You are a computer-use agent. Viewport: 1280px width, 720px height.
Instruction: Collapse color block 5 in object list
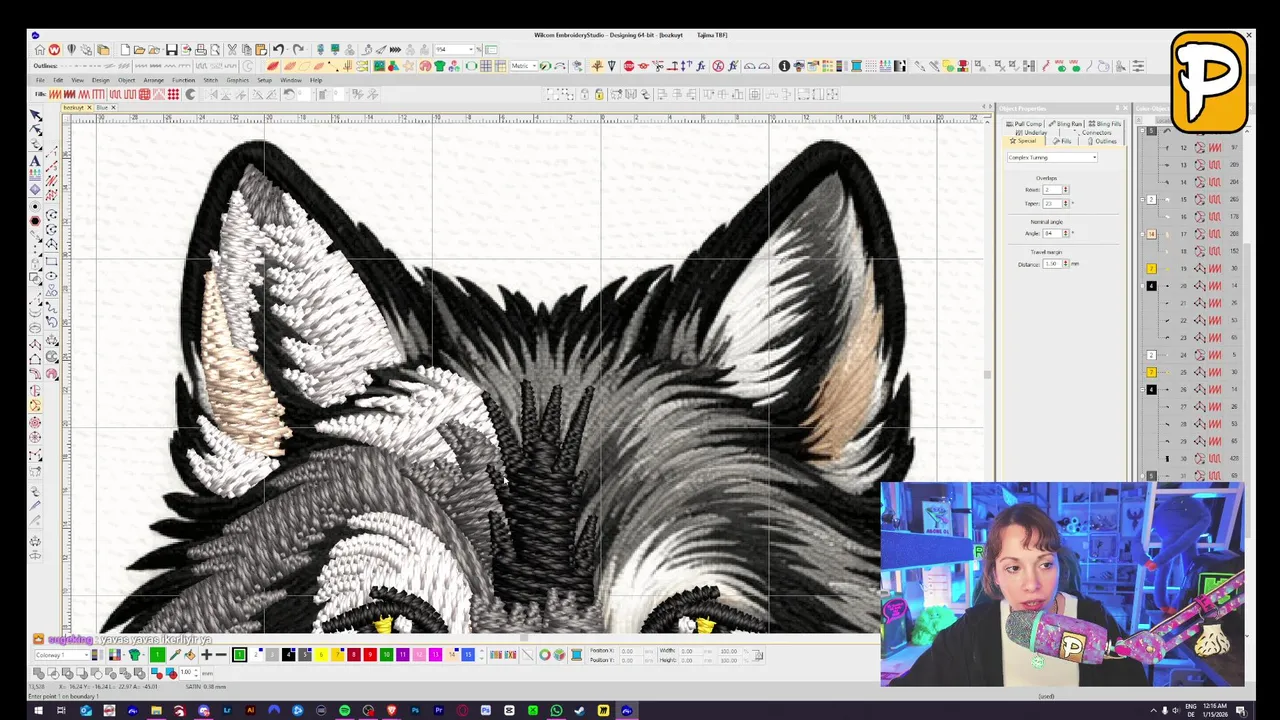1142,130
